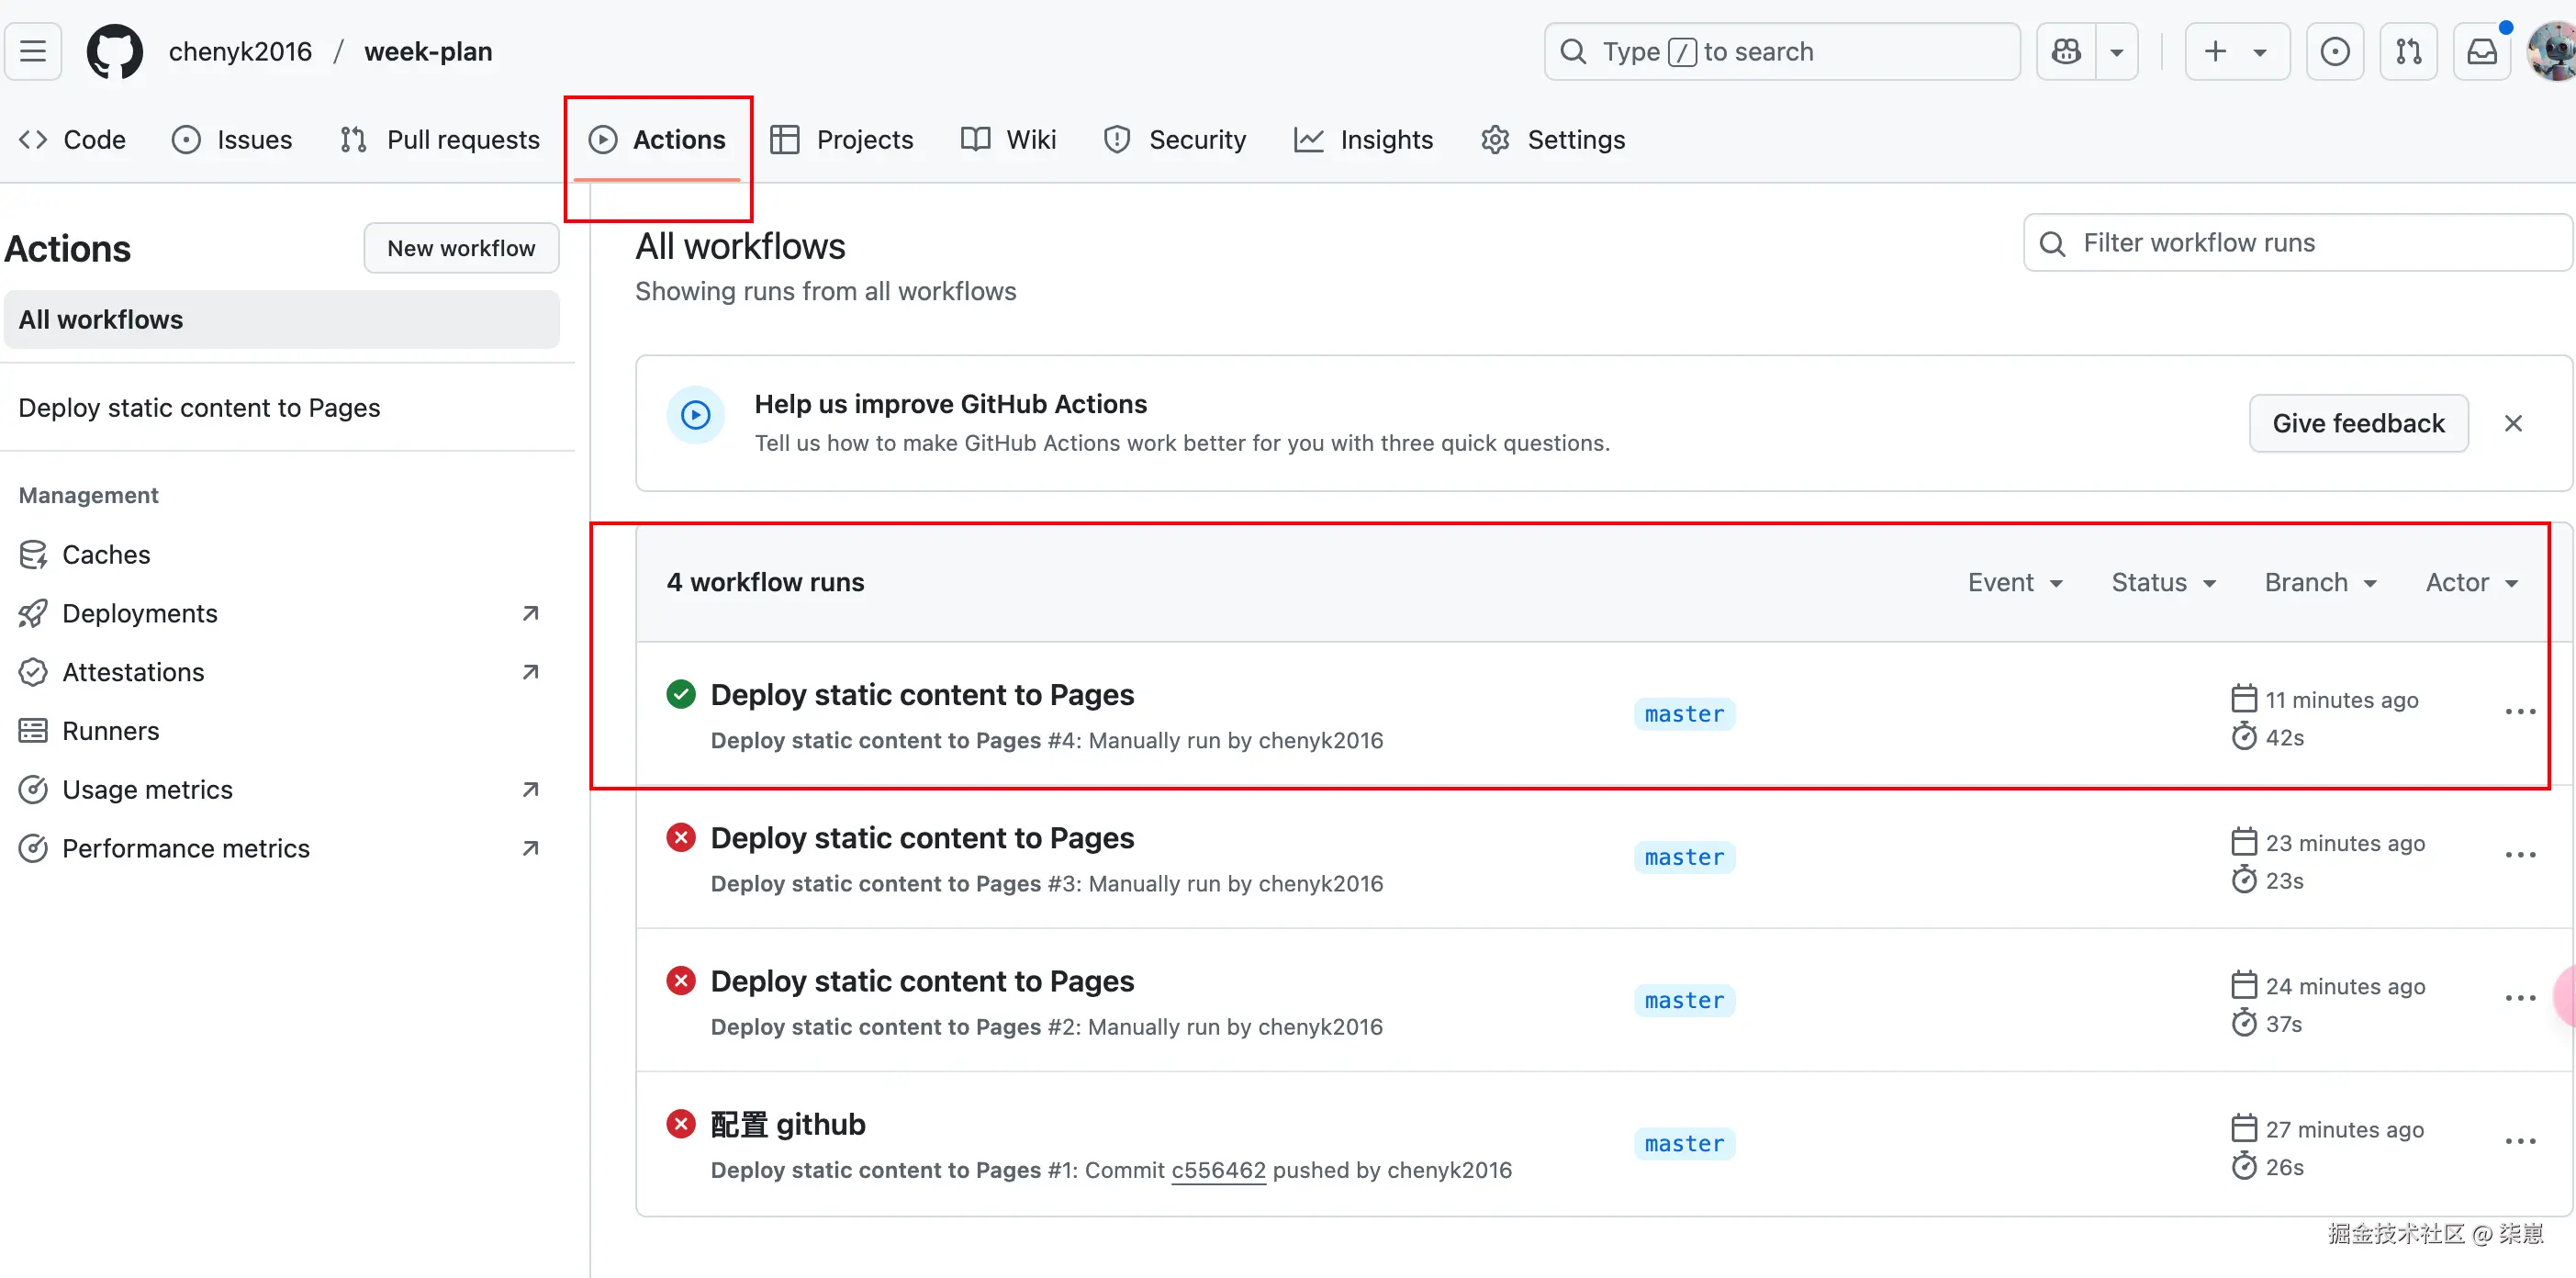Open the hamburger navigation menu
The width and height of the screenshot is (2576, 1278).
click(x=33, y=51)
